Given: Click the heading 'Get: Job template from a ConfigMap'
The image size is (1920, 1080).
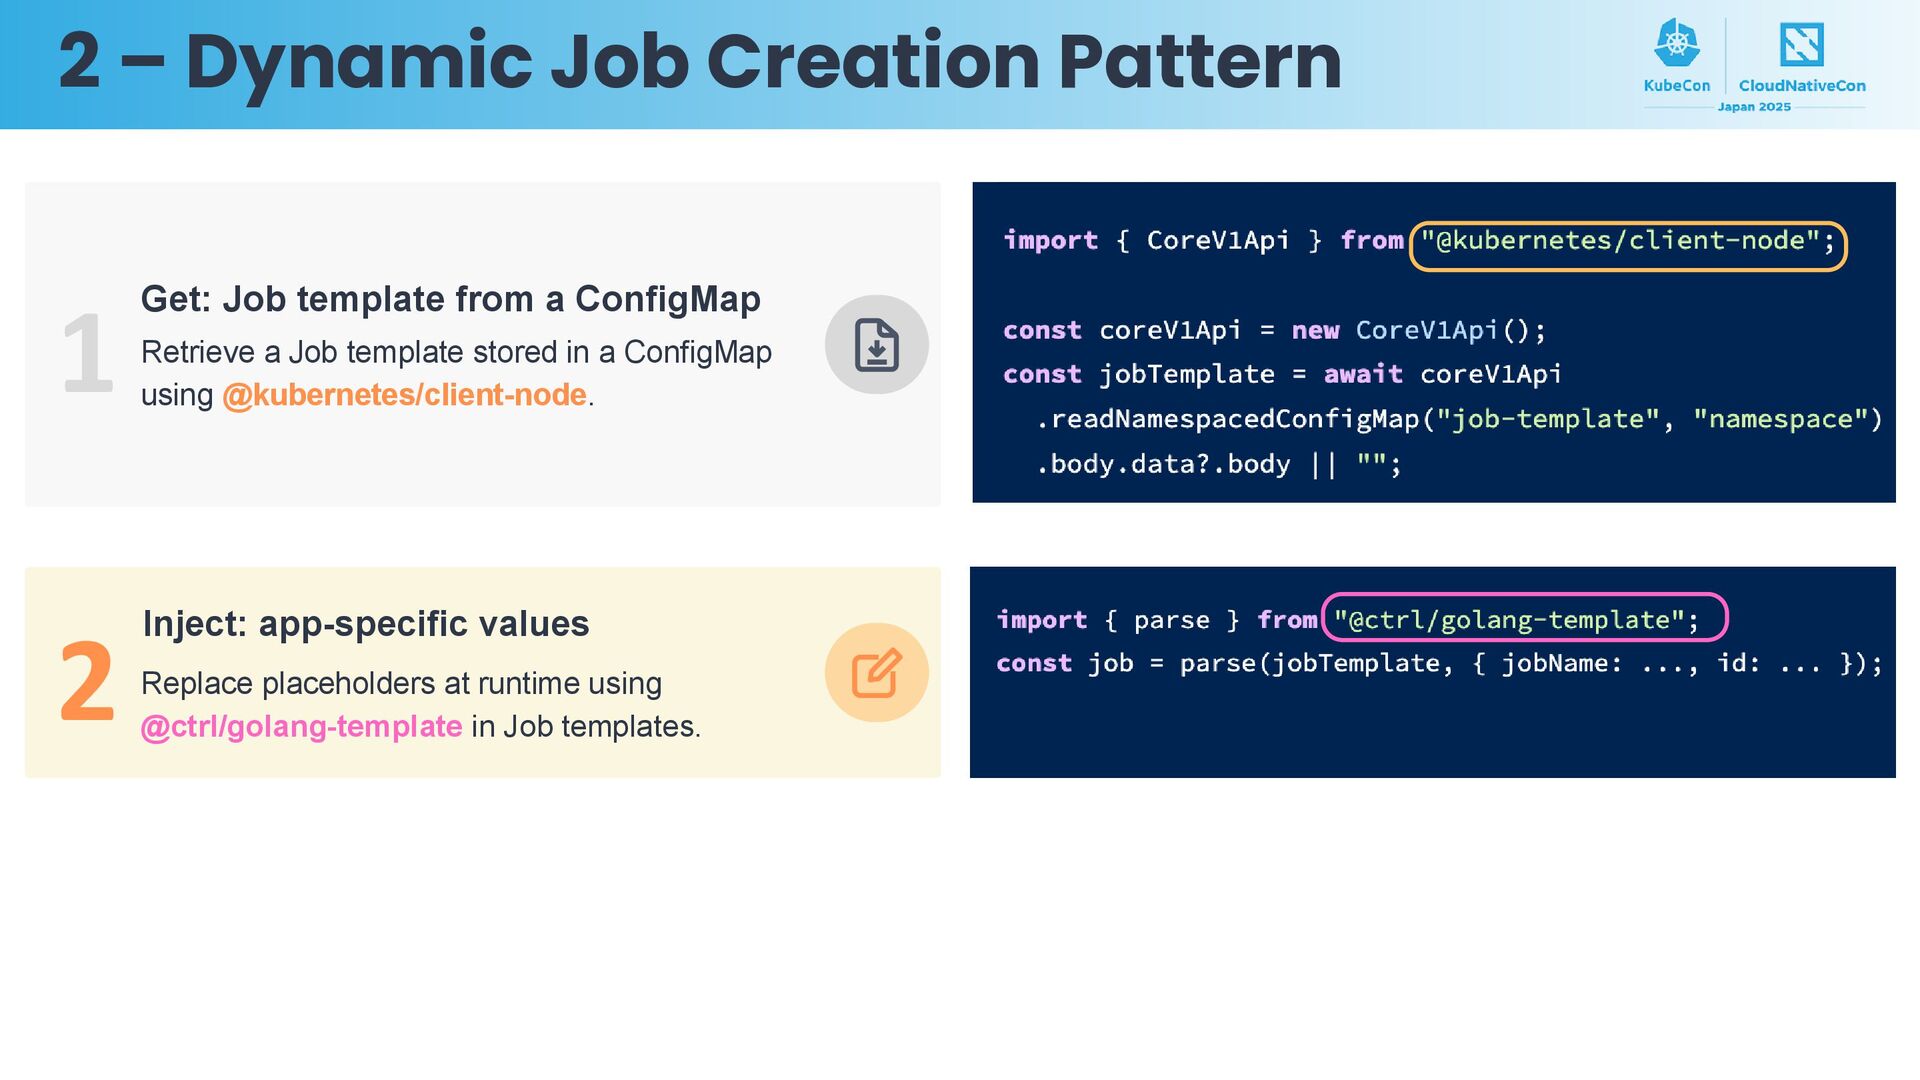Looking at the screenshot, I should pyautogui.click(x=450, y=299).
